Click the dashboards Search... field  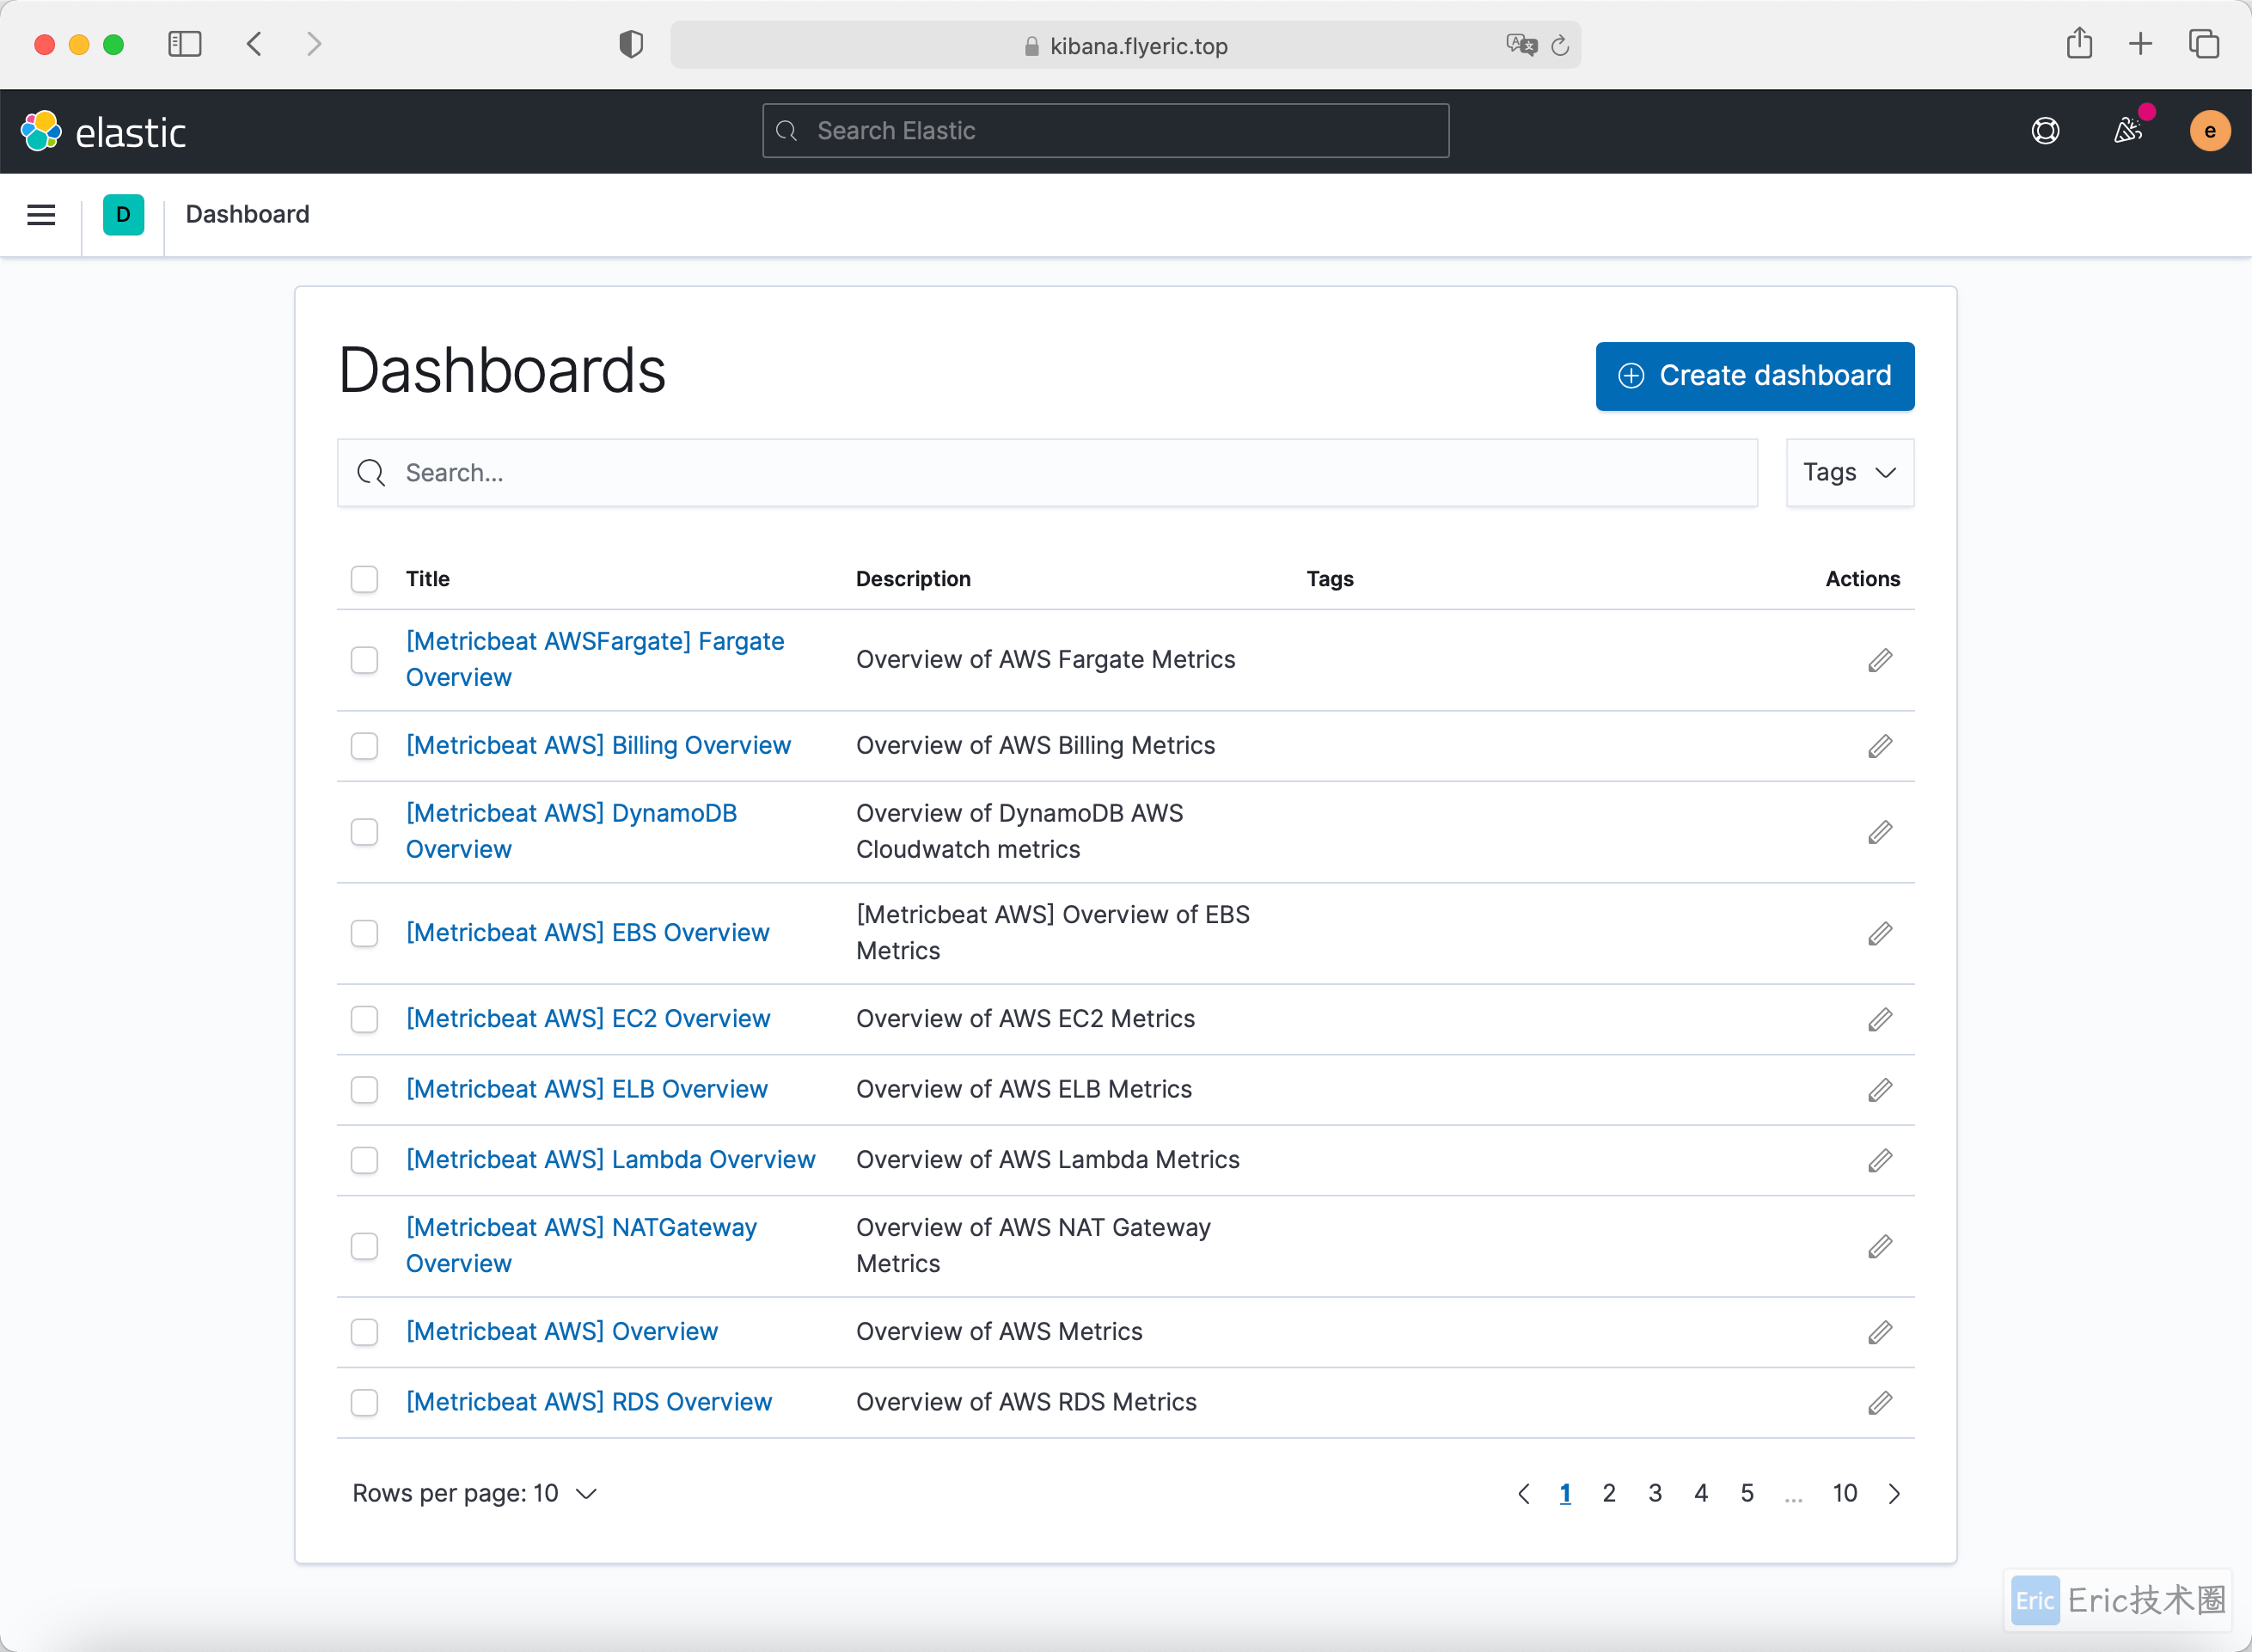point(1047,472)
